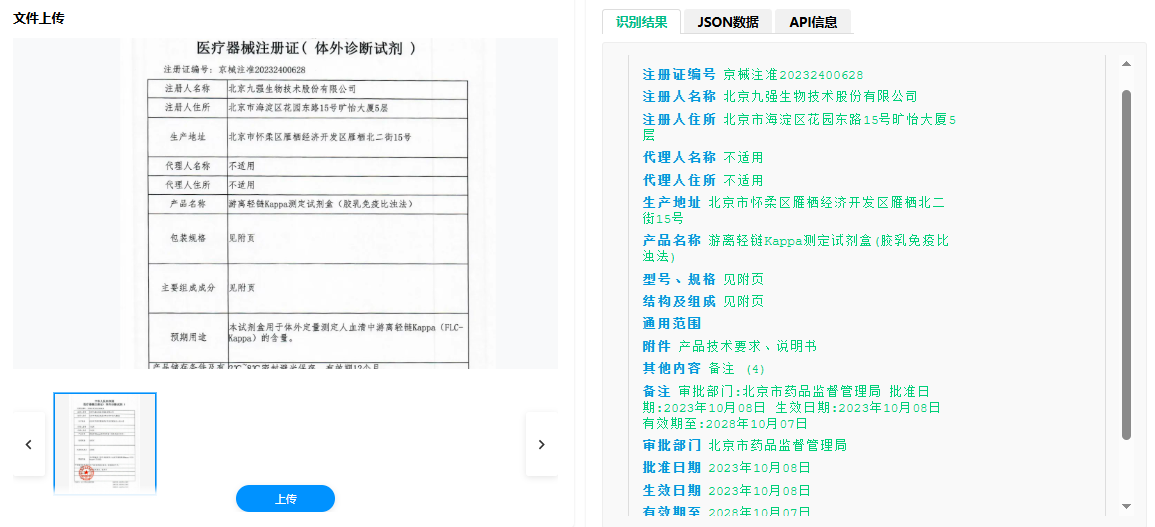Click the 文件上传 heading
Screen dimensions: 1155x527
click(x=38, y=18)
